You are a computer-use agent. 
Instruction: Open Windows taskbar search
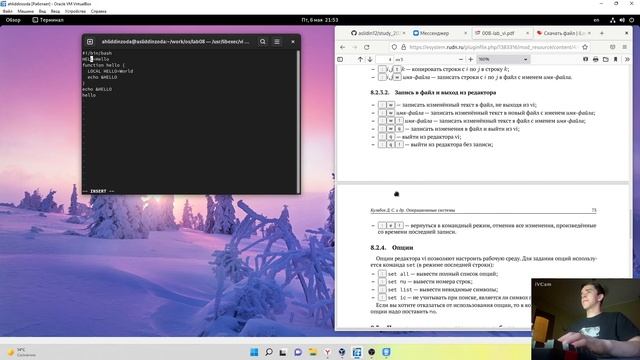pos(269,352)
